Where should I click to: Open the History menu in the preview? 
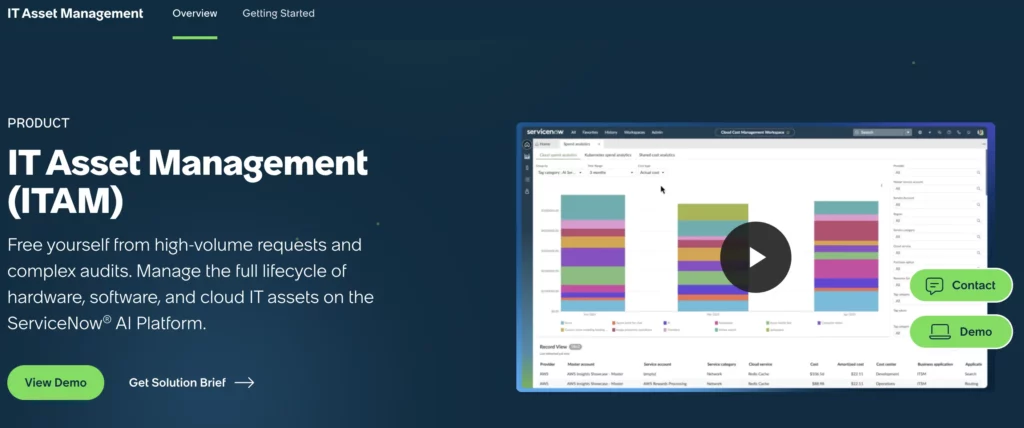tap(611, 132)
